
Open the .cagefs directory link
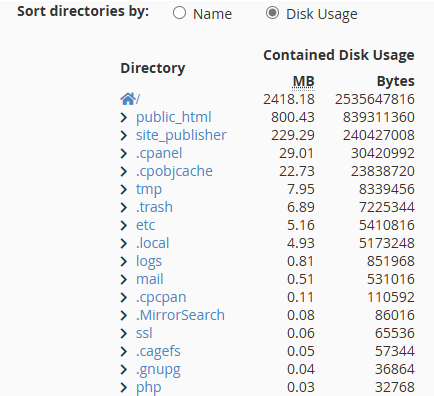tap(158, 352)
